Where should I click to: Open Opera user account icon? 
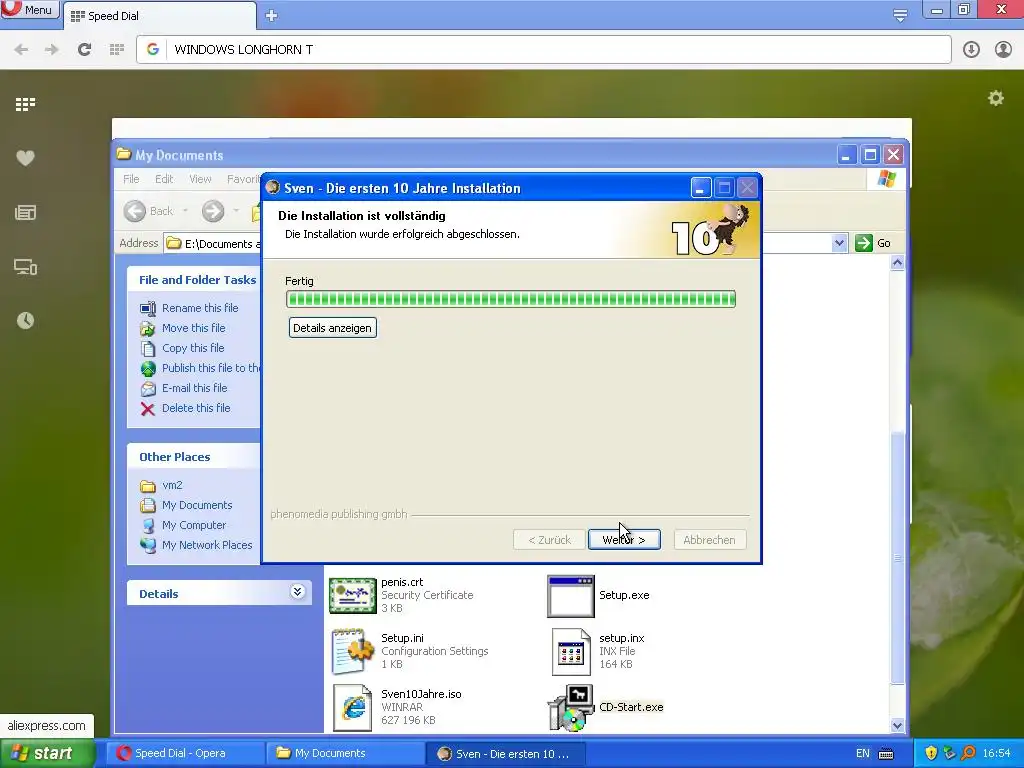pos(1003,49)
